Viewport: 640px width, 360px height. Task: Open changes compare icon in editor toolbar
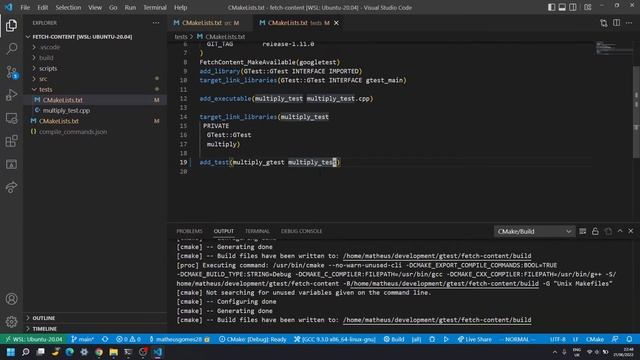[603, 23]
